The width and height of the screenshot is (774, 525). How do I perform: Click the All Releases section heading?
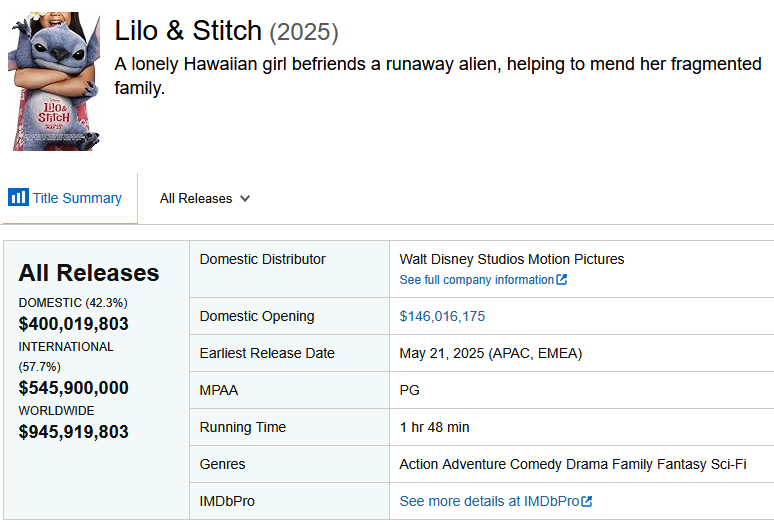tap(89, 273)
